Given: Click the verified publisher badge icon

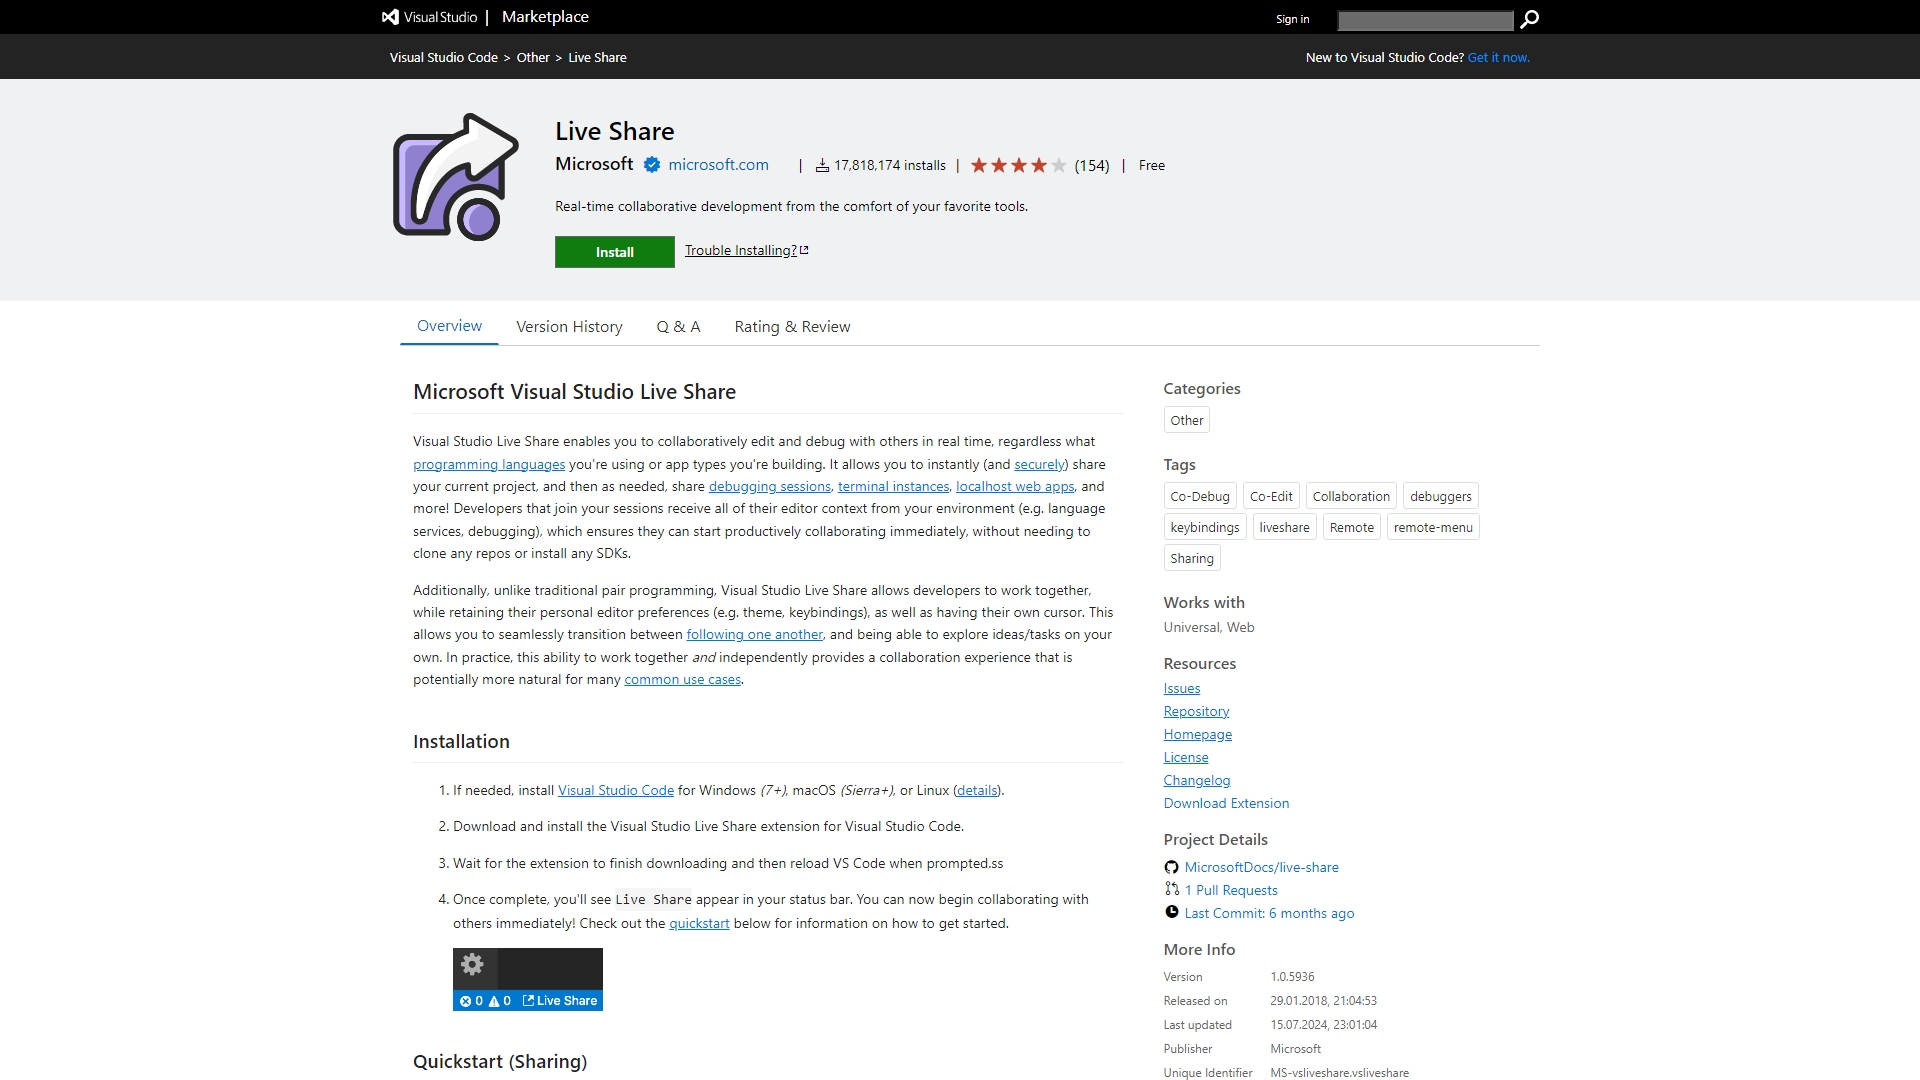Looking at the screenshot, I should 651,165.
